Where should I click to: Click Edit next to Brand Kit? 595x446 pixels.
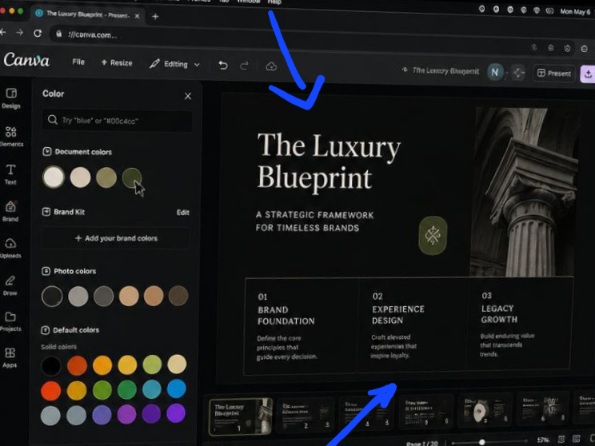183,212
